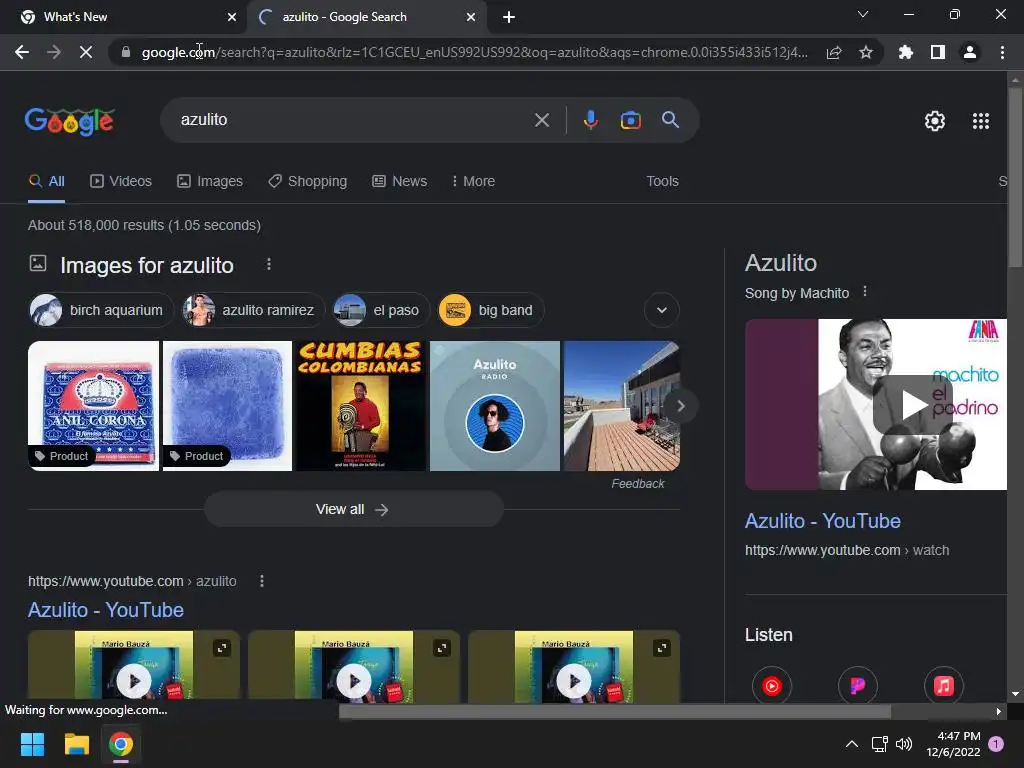Switch to the Images tab

[210, 181]
